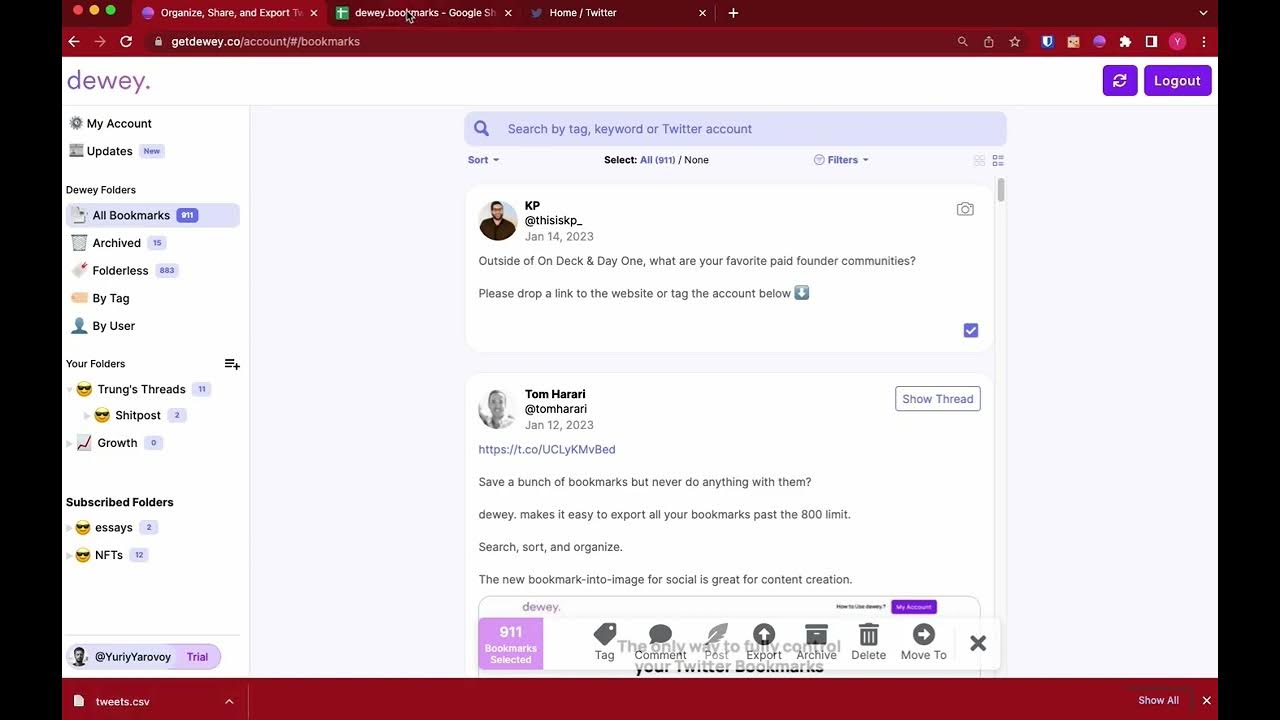
Task: Focus the bookmark search field
Action: coord(735,129)
